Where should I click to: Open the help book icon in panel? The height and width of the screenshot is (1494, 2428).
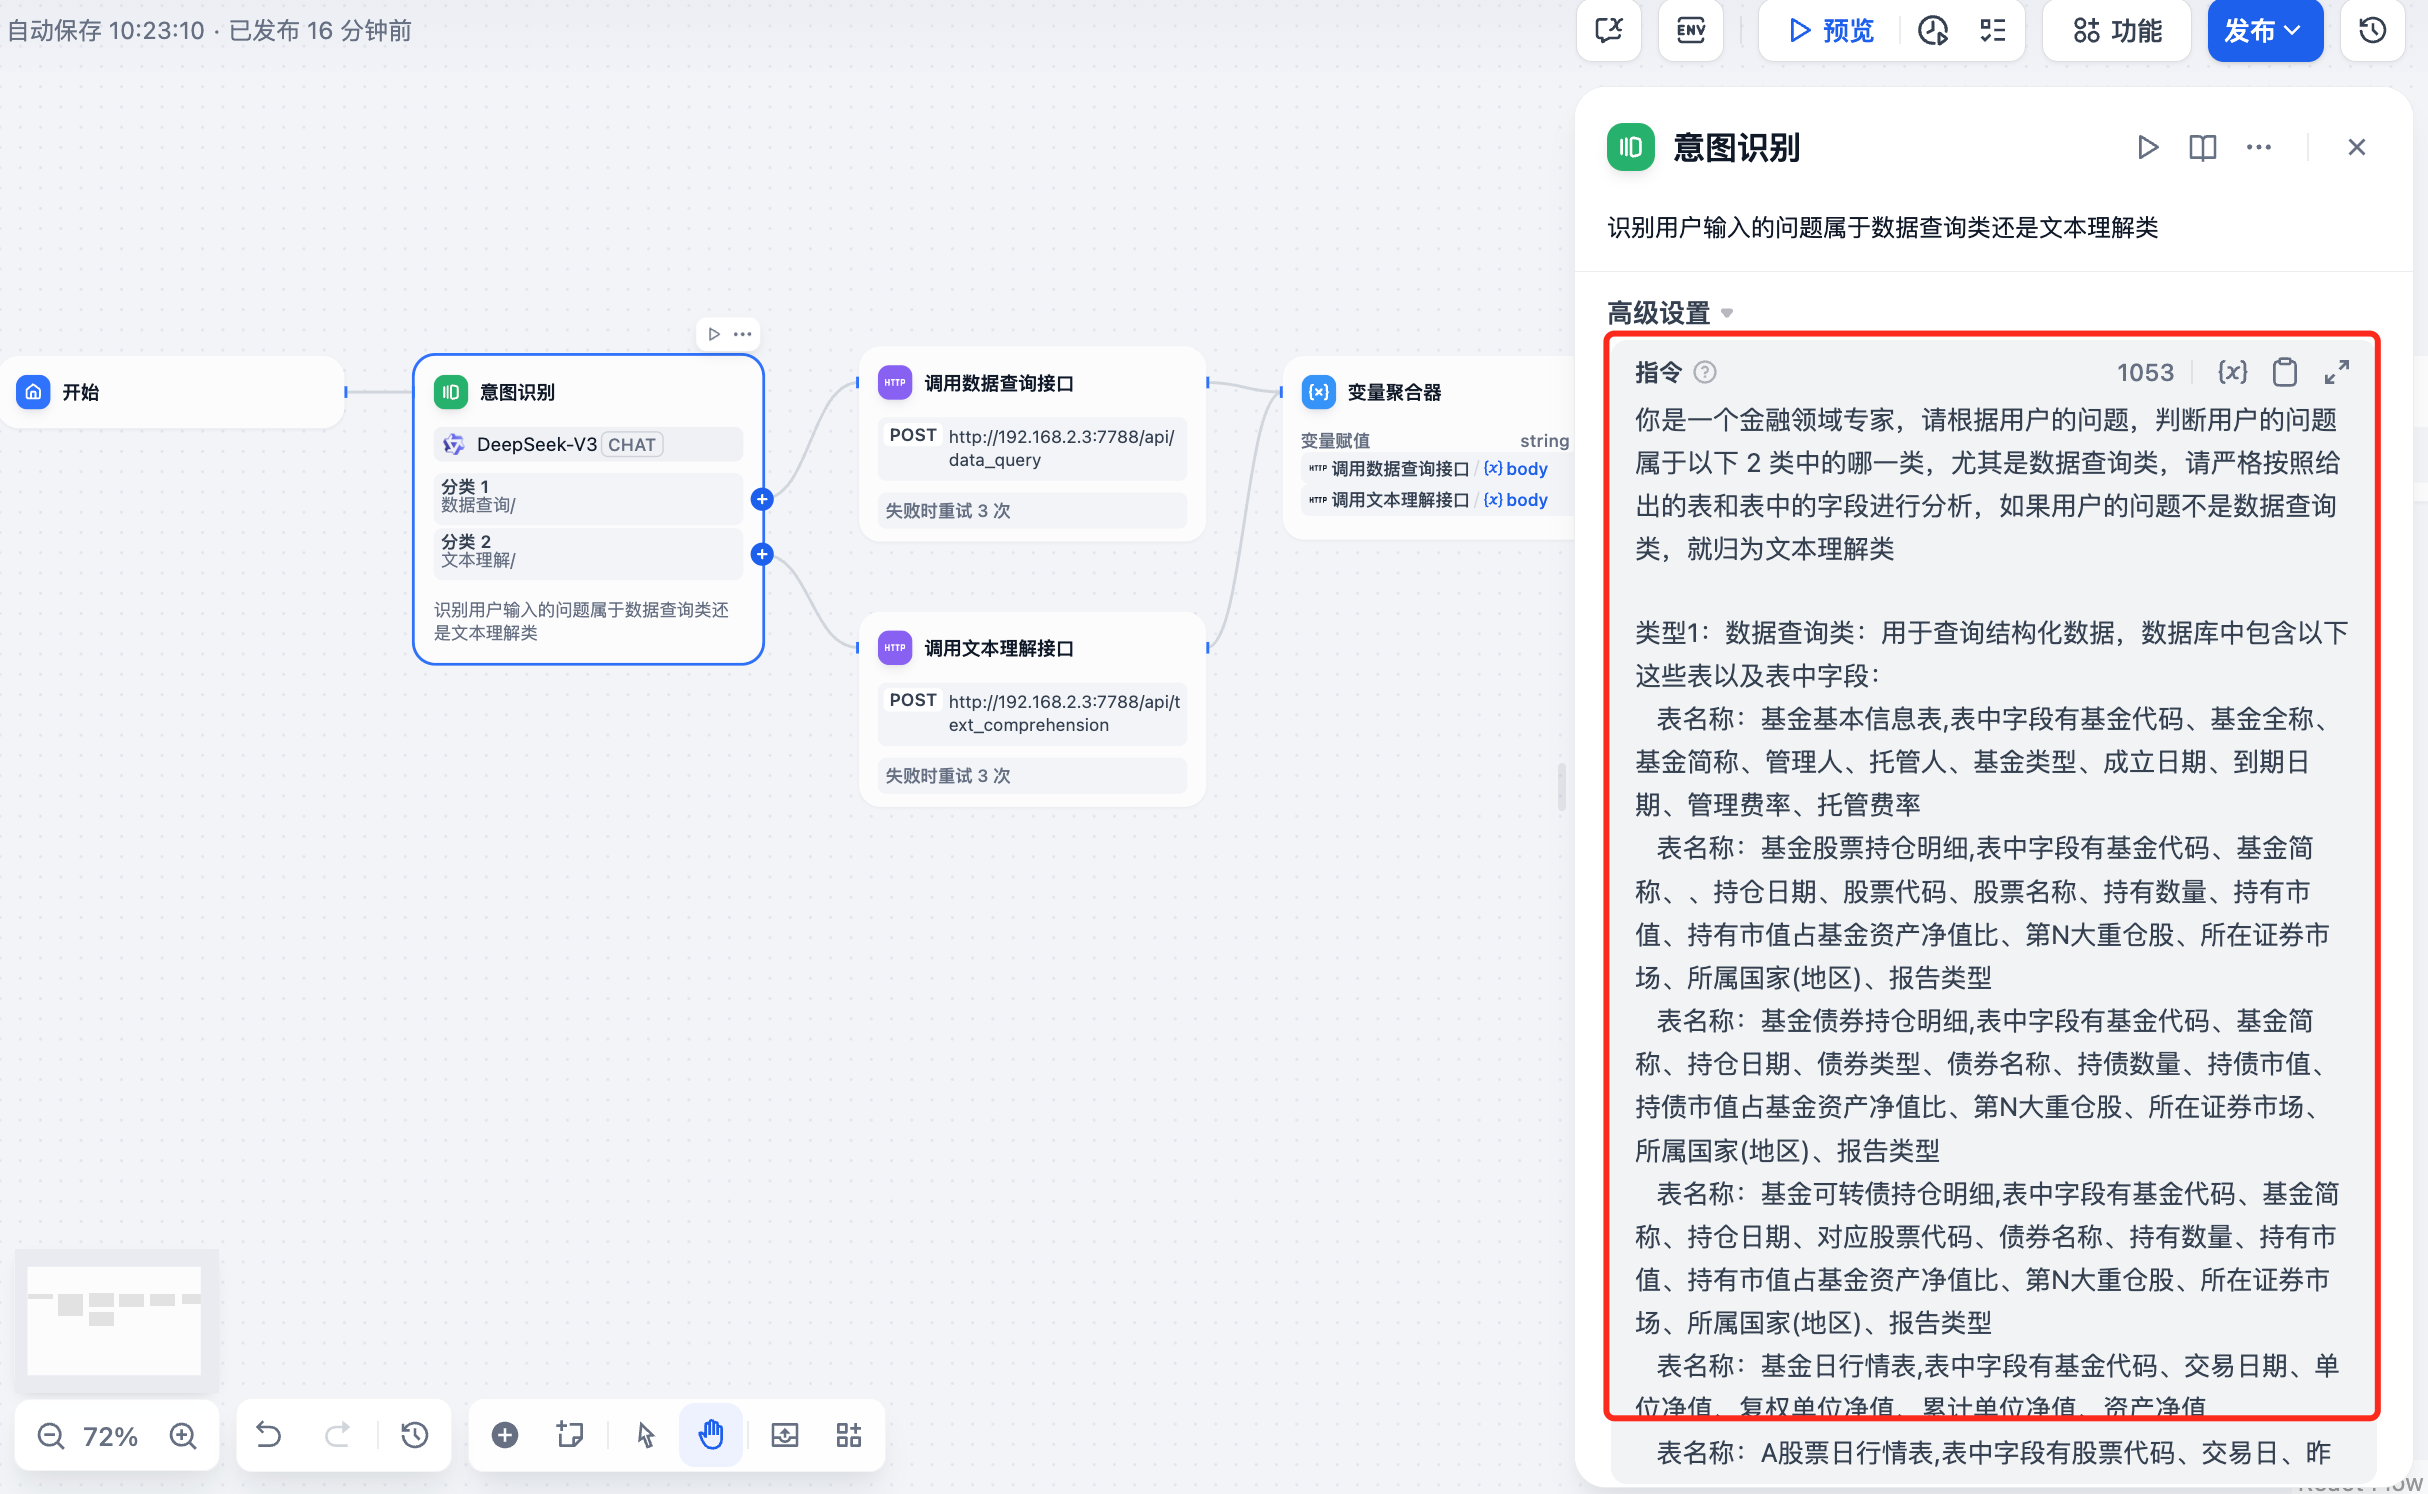click(x=2202, y=148)
